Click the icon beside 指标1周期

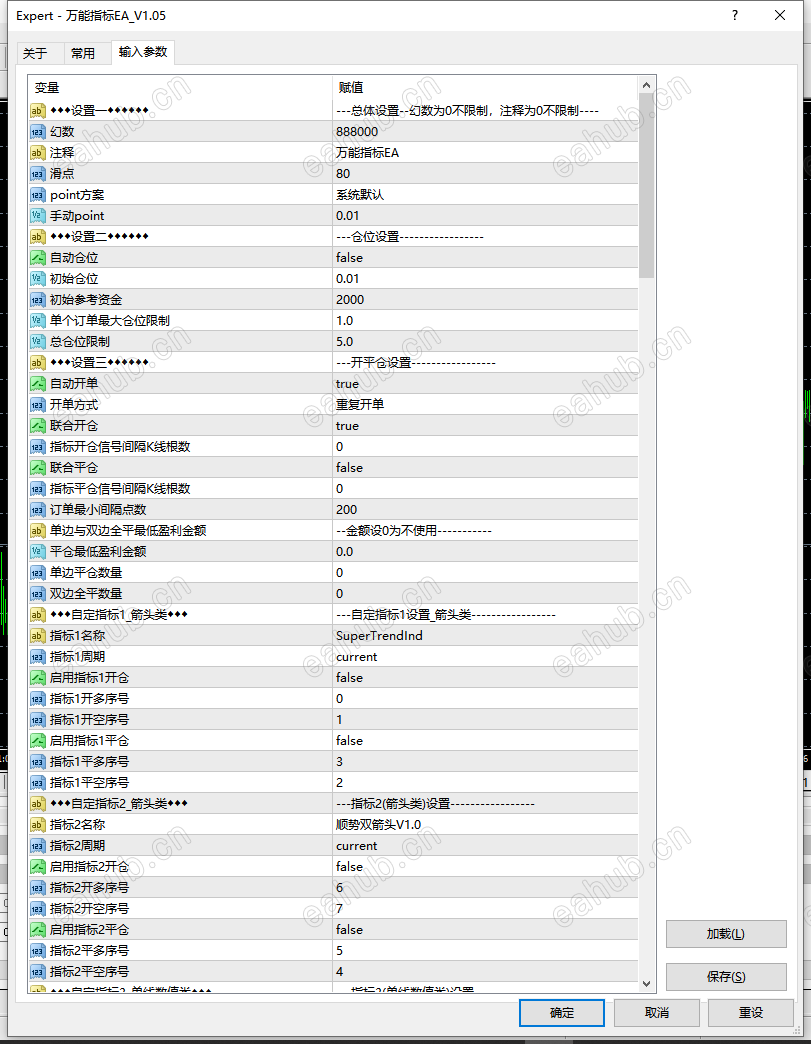click(x=37, y=656)
